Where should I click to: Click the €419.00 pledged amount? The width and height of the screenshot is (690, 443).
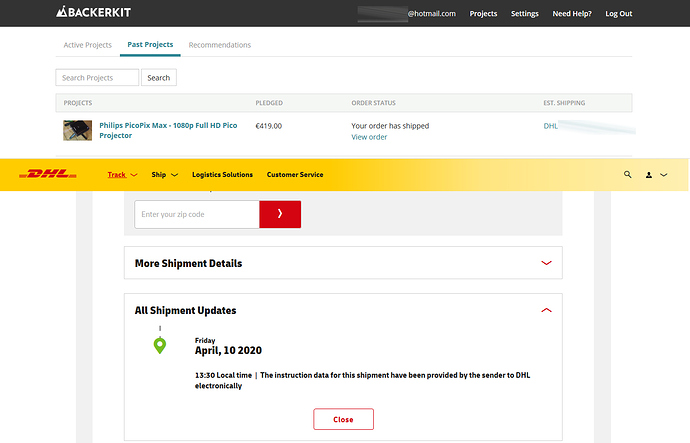(x=268, y=126)
